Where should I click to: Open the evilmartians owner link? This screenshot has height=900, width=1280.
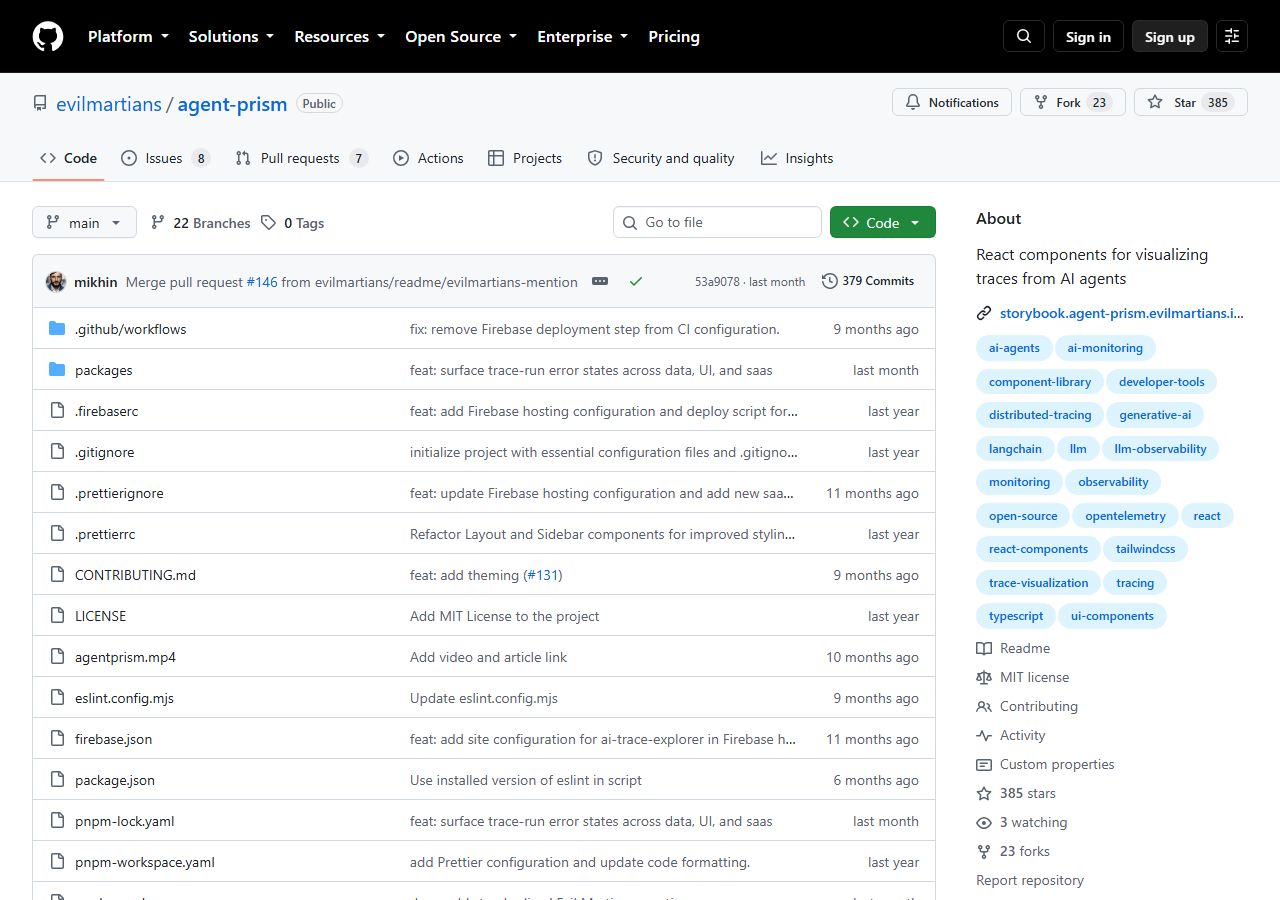click(109, 104)
